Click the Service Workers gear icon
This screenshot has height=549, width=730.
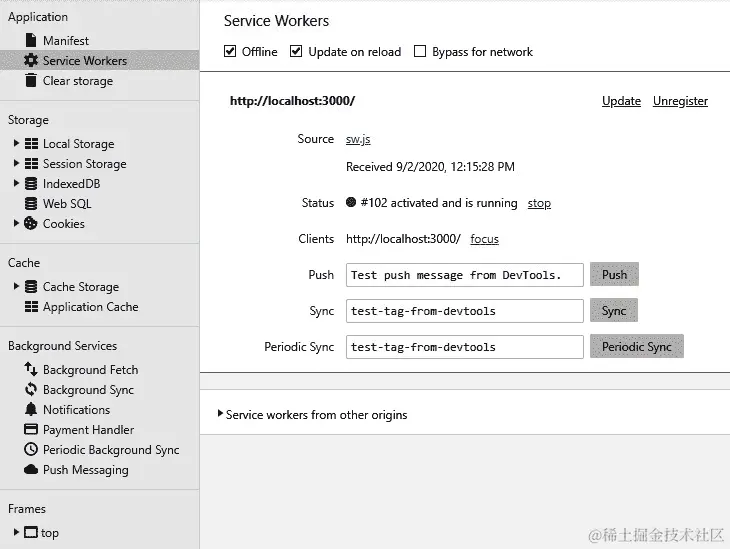pyautogui.click(x=31, y=61)
